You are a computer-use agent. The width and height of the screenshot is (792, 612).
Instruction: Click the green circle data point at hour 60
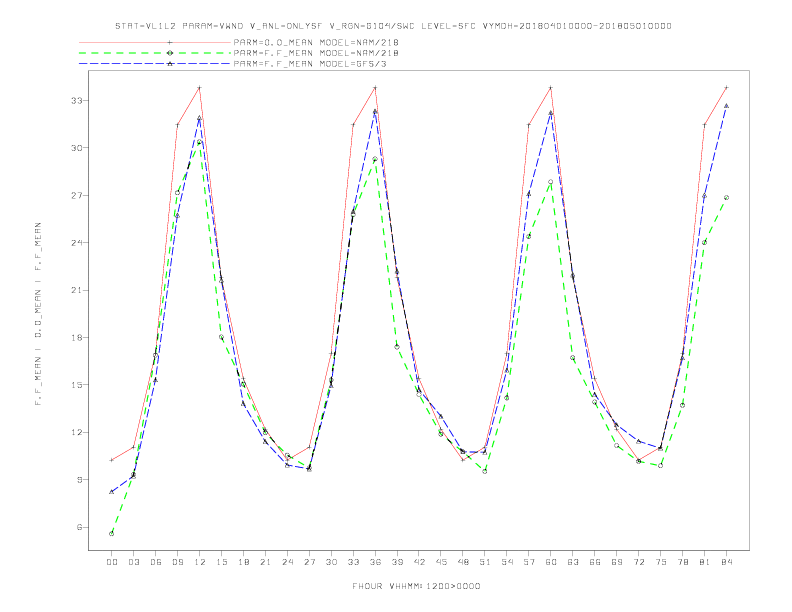point(551,182)
